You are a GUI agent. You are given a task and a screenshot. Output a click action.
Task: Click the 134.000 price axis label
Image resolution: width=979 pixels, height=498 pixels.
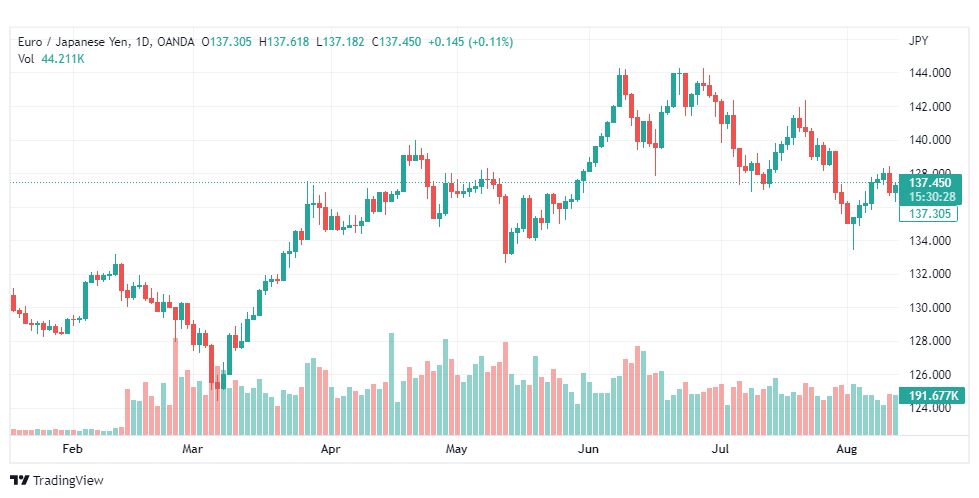pos(930,241)
